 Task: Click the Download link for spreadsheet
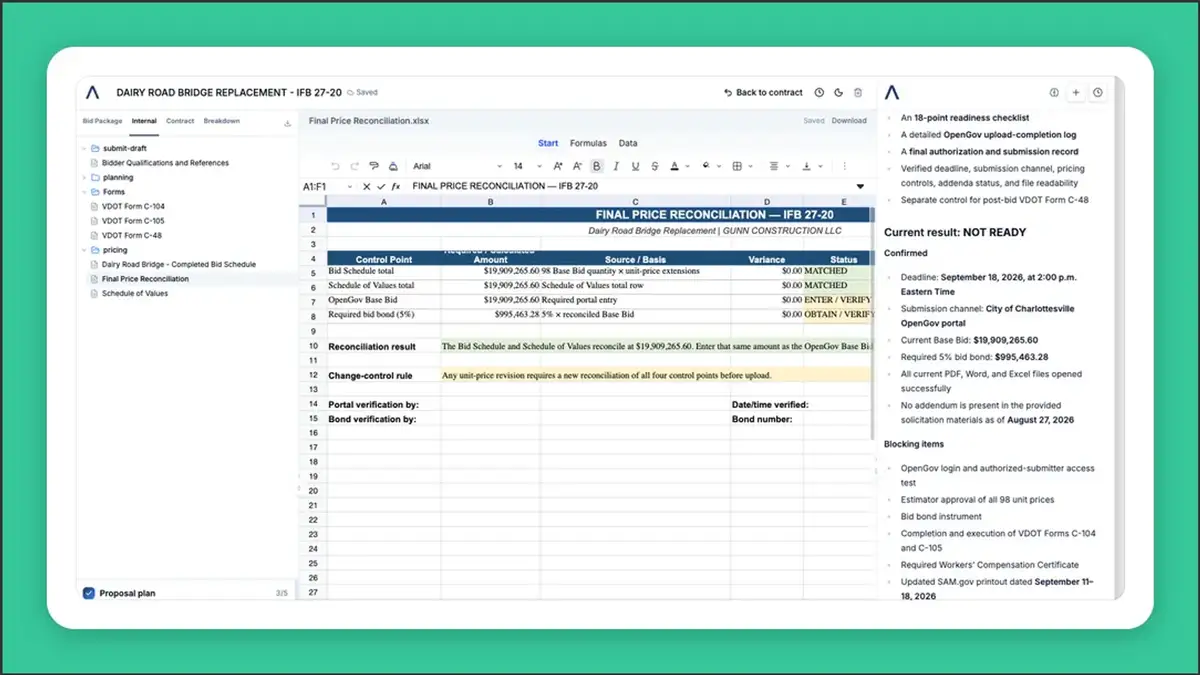pyautogui.click(x=849, y=121)
